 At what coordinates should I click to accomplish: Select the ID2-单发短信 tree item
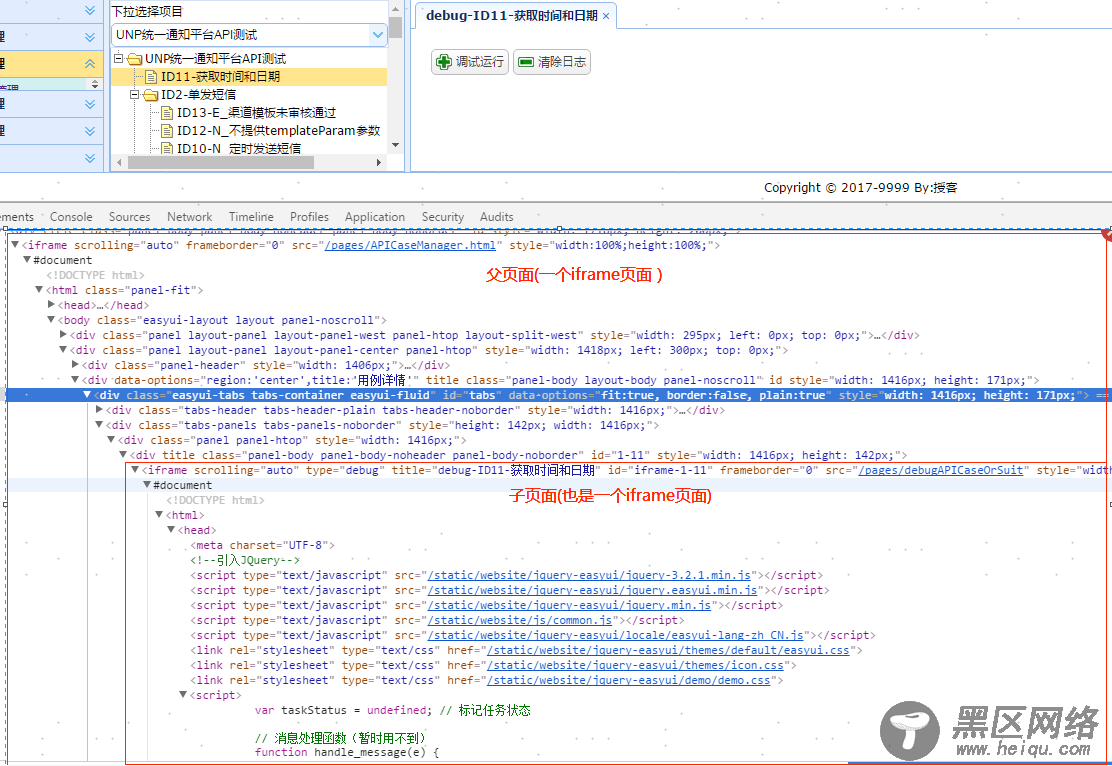199,95
